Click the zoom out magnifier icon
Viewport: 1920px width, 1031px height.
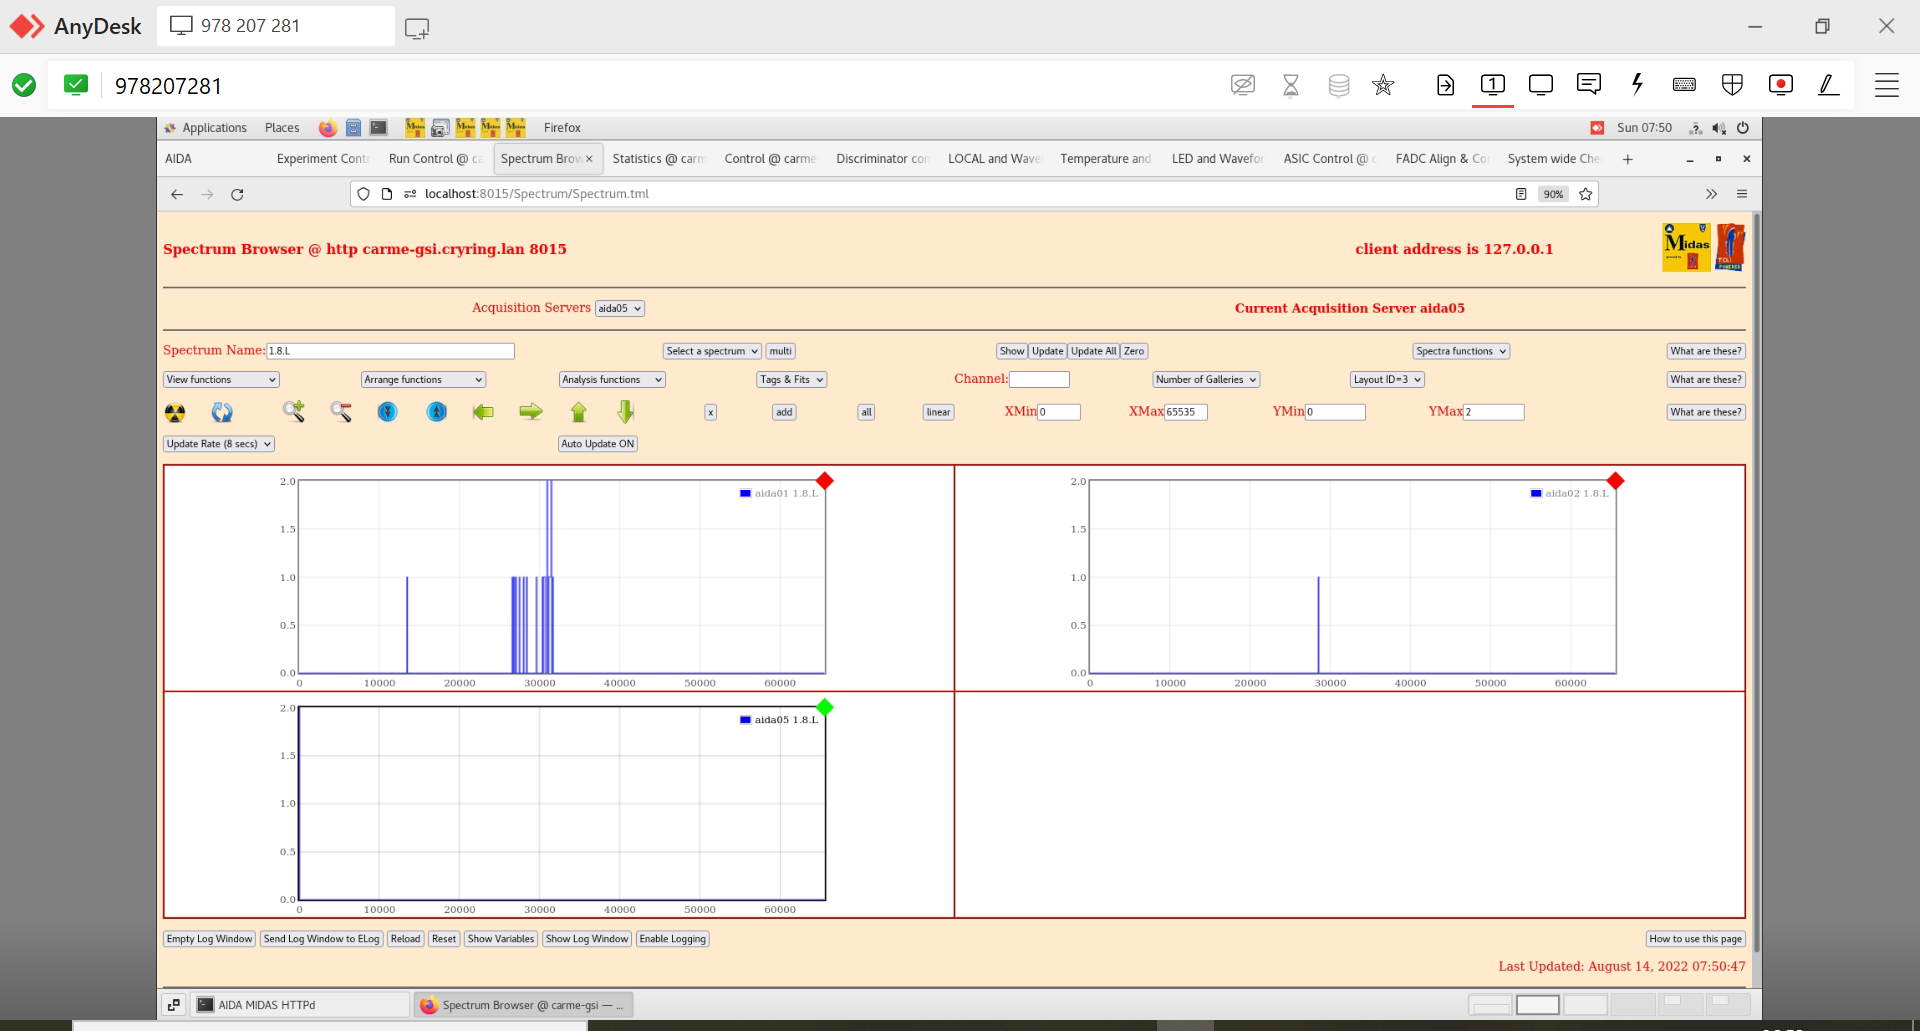pos(341,412)
